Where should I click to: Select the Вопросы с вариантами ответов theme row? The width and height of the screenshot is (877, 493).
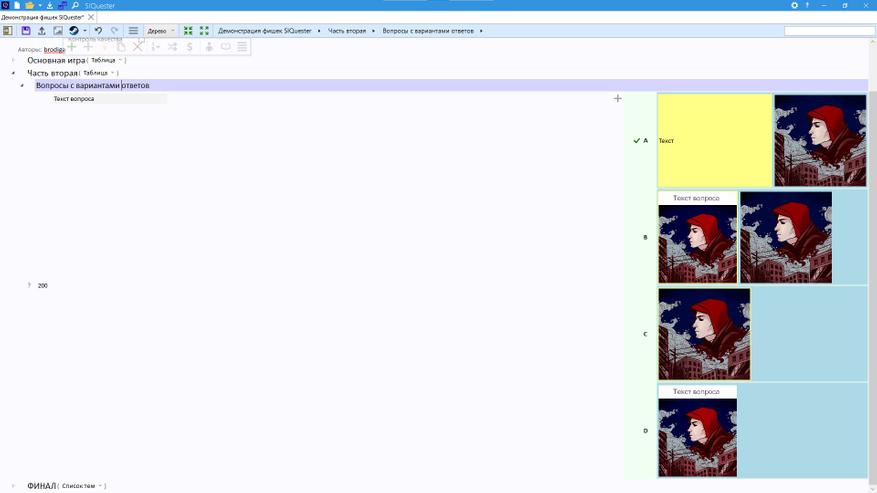pyautogui.click(x=451, y=86)
